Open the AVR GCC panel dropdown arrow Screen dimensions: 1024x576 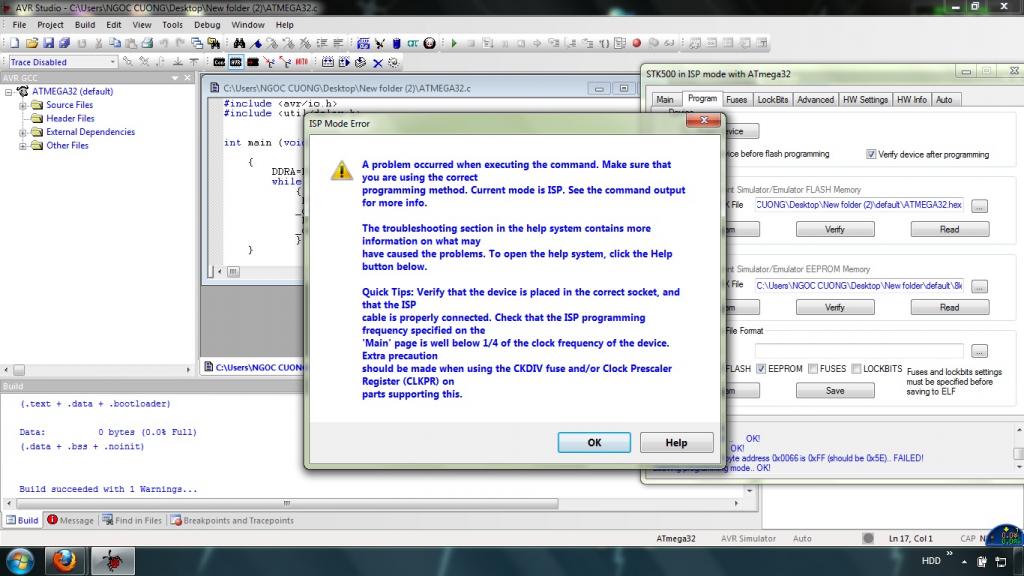[x=174, y=78]
